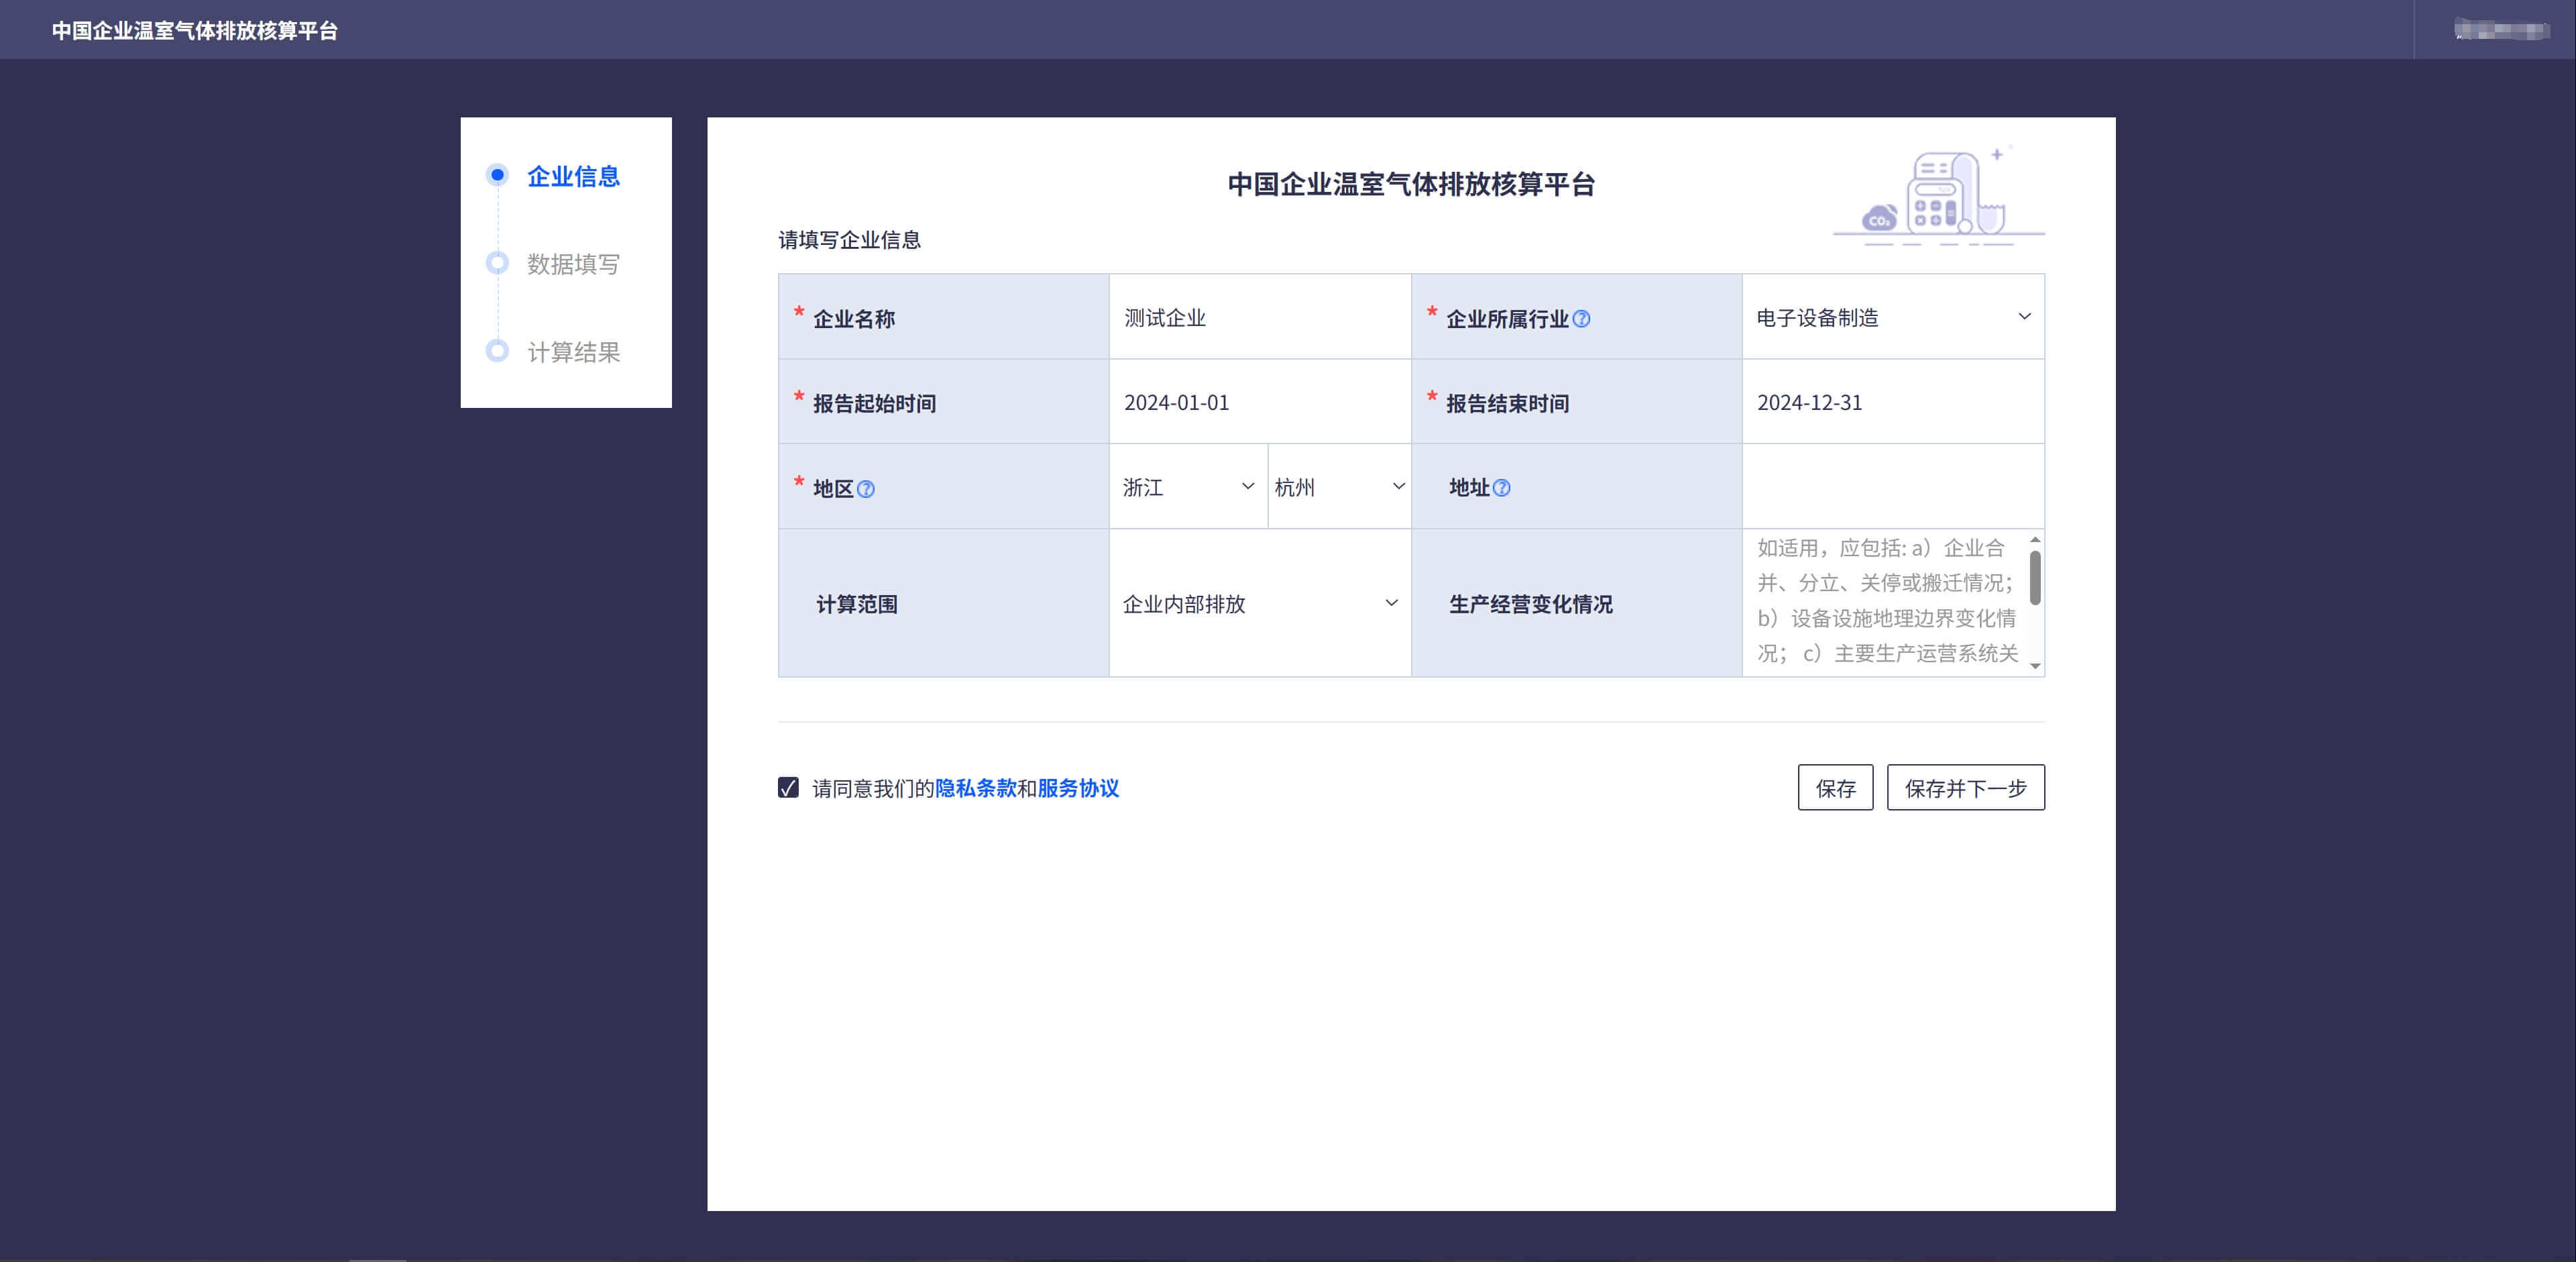
Task: Click 计算结果 step circle indicator
Action: click(497, 351)
